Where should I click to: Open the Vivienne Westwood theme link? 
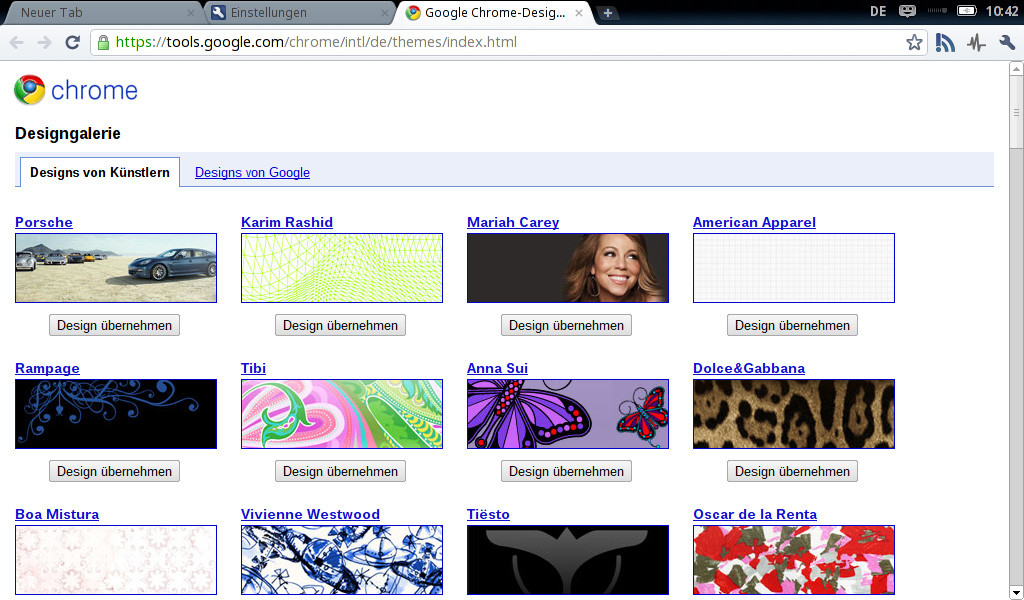point(310,514)
